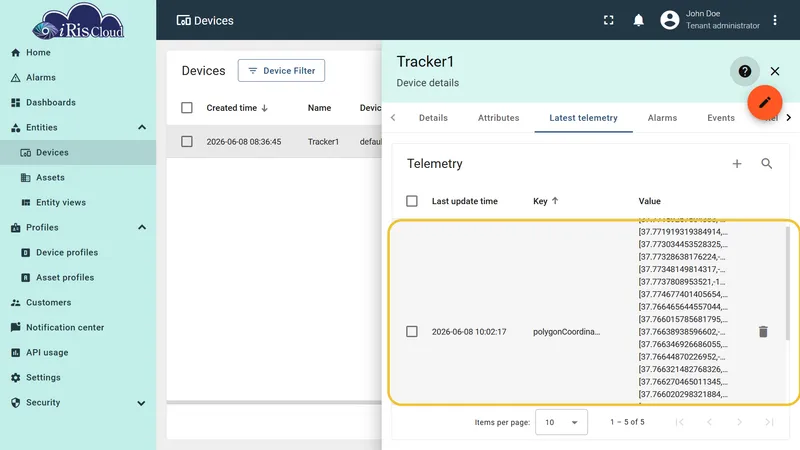Click created time 2026-06-08 08:36:45

click(x=244, y=142)
